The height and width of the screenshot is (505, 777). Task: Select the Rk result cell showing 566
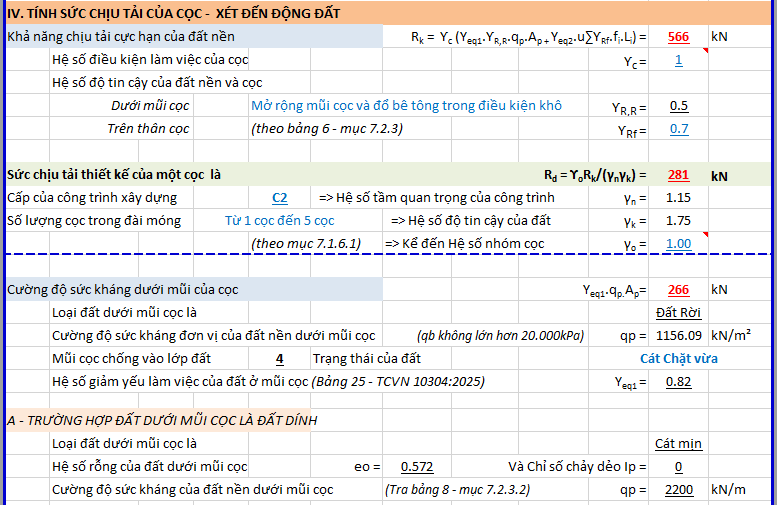coord(678,37)
